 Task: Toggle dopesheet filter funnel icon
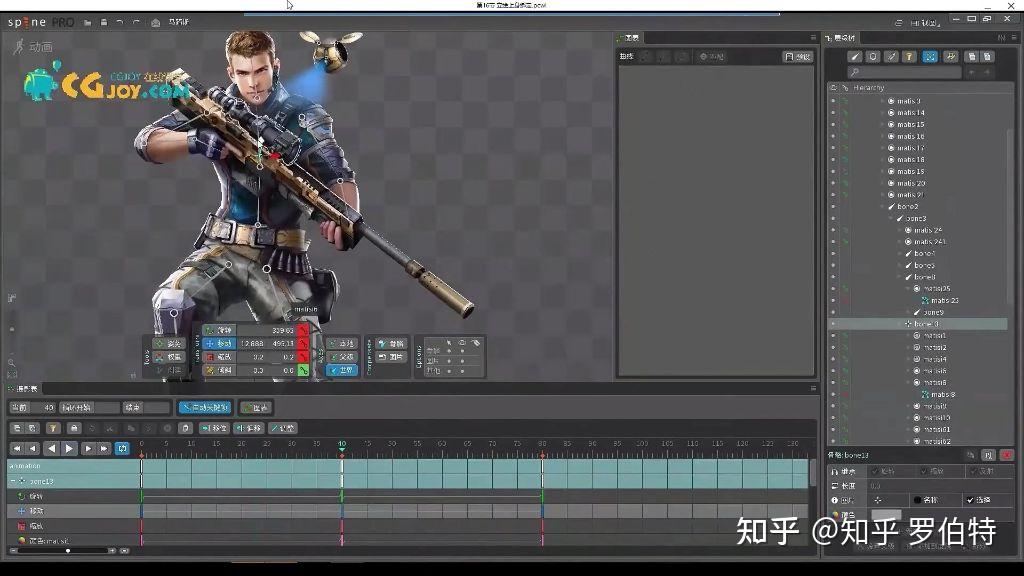point(53,428)
